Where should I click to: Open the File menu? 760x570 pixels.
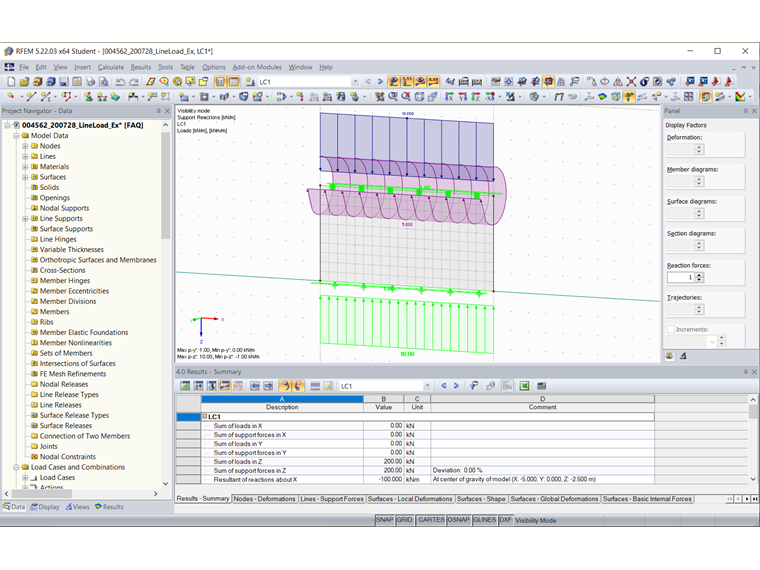24,67
